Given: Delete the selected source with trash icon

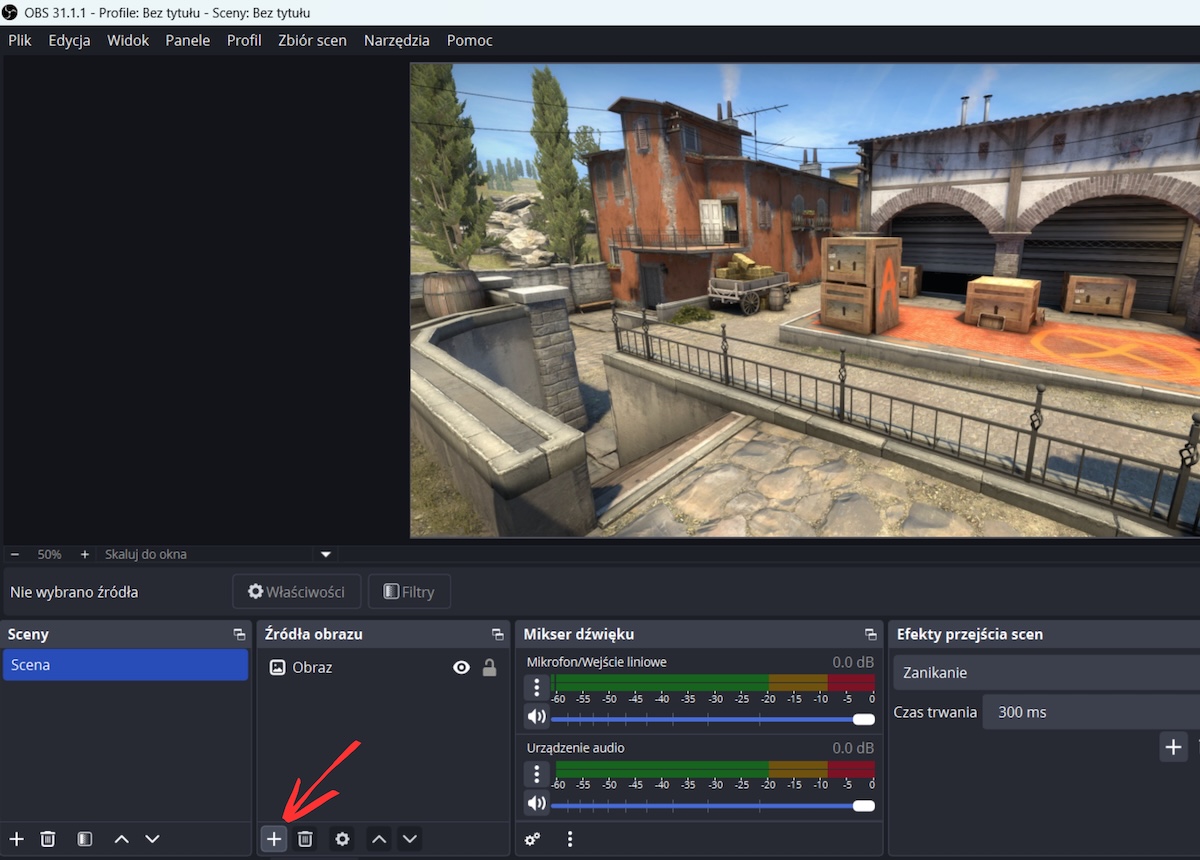Looking at the screenshot, I should click(x=306, y=839).
